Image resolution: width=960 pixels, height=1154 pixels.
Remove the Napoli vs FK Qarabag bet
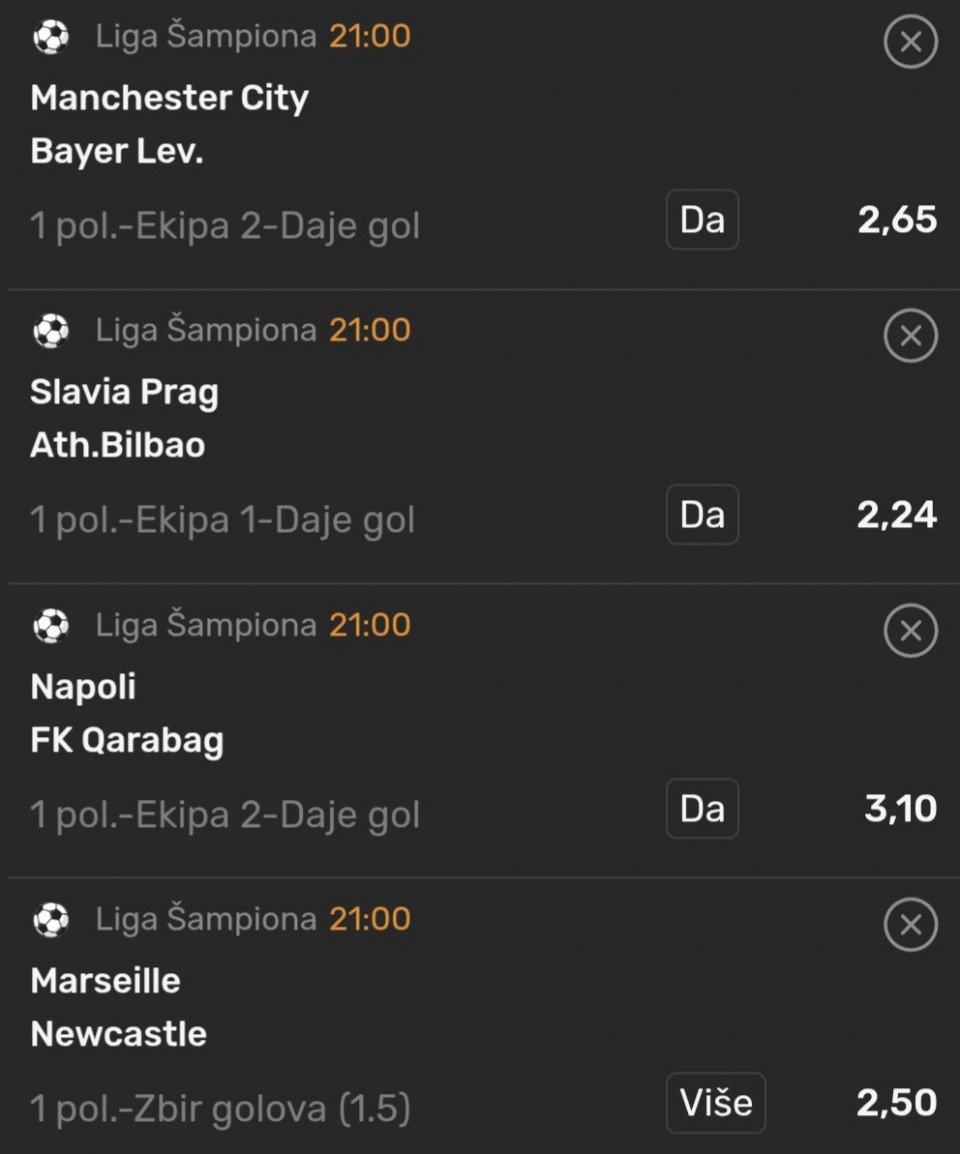tap(910, 631)
